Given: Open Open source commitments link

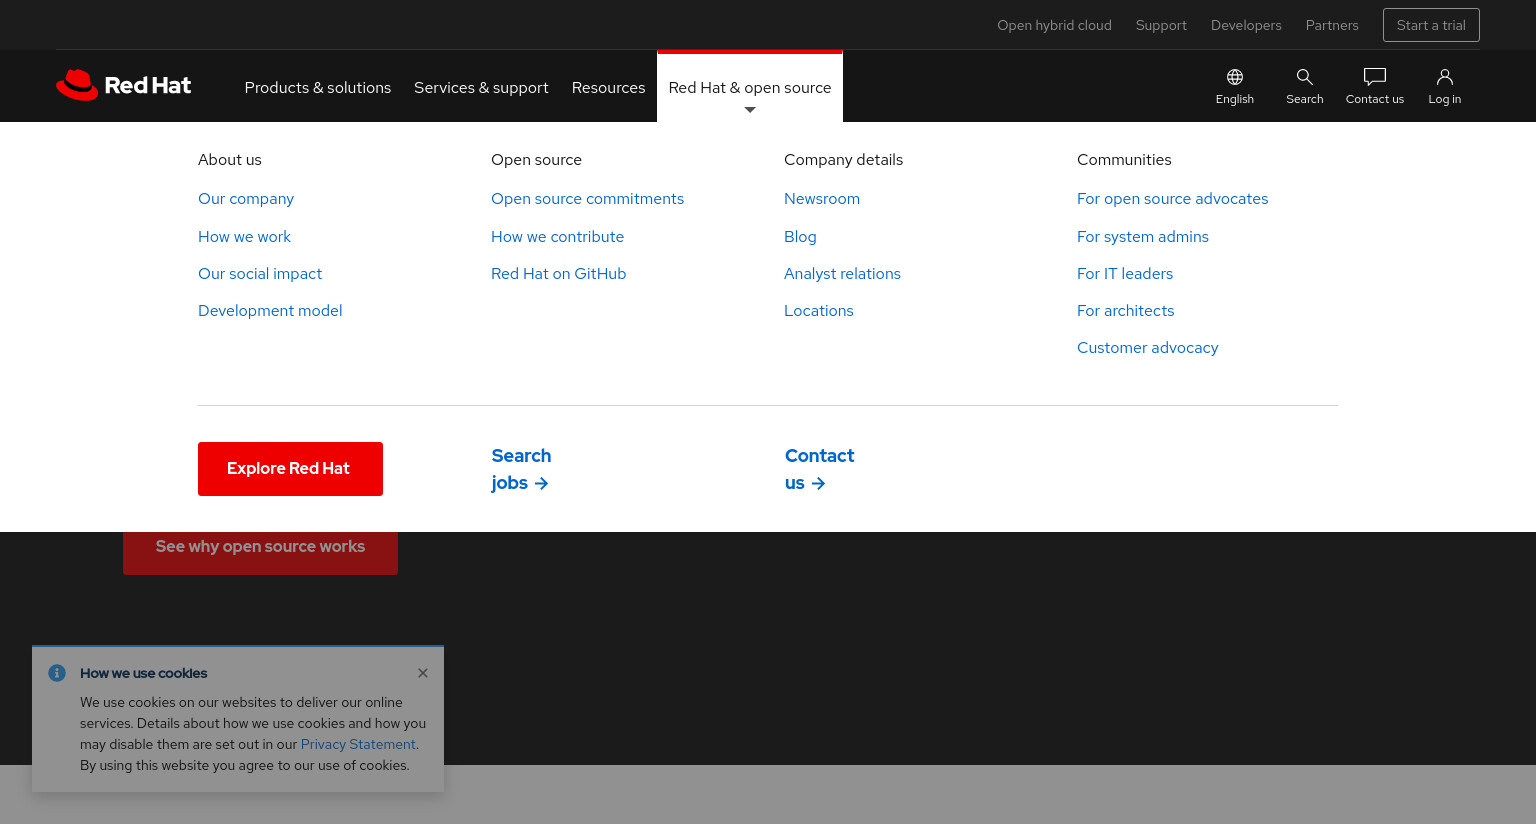Looking at the screenshot, I should (587, 199).
